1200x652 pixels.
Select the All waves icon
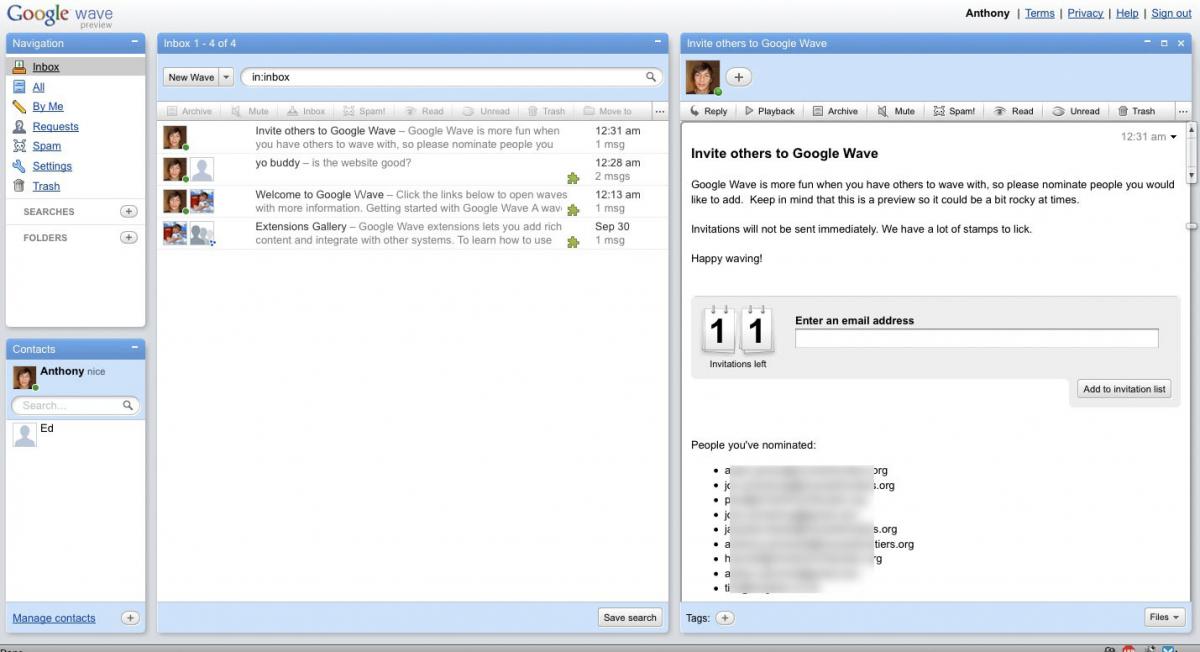point(19,87)
